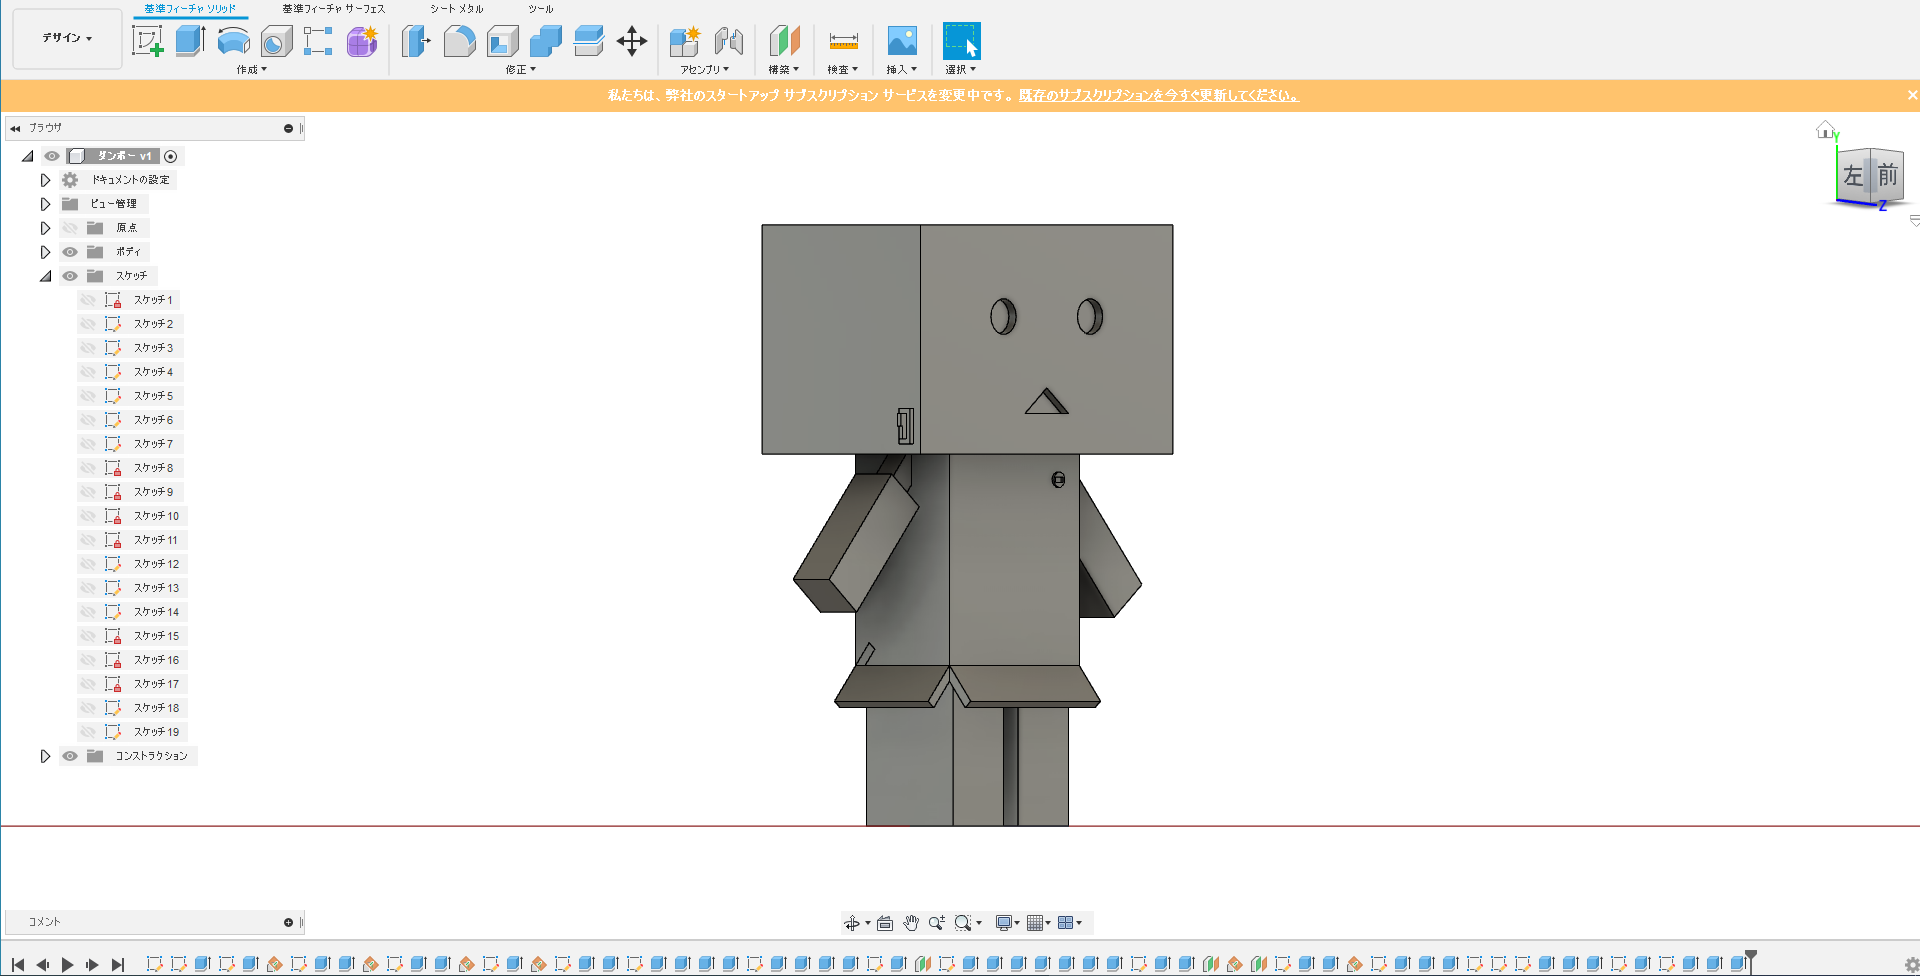Expand the ドキュメントの設定 tree node

point(45,180)
